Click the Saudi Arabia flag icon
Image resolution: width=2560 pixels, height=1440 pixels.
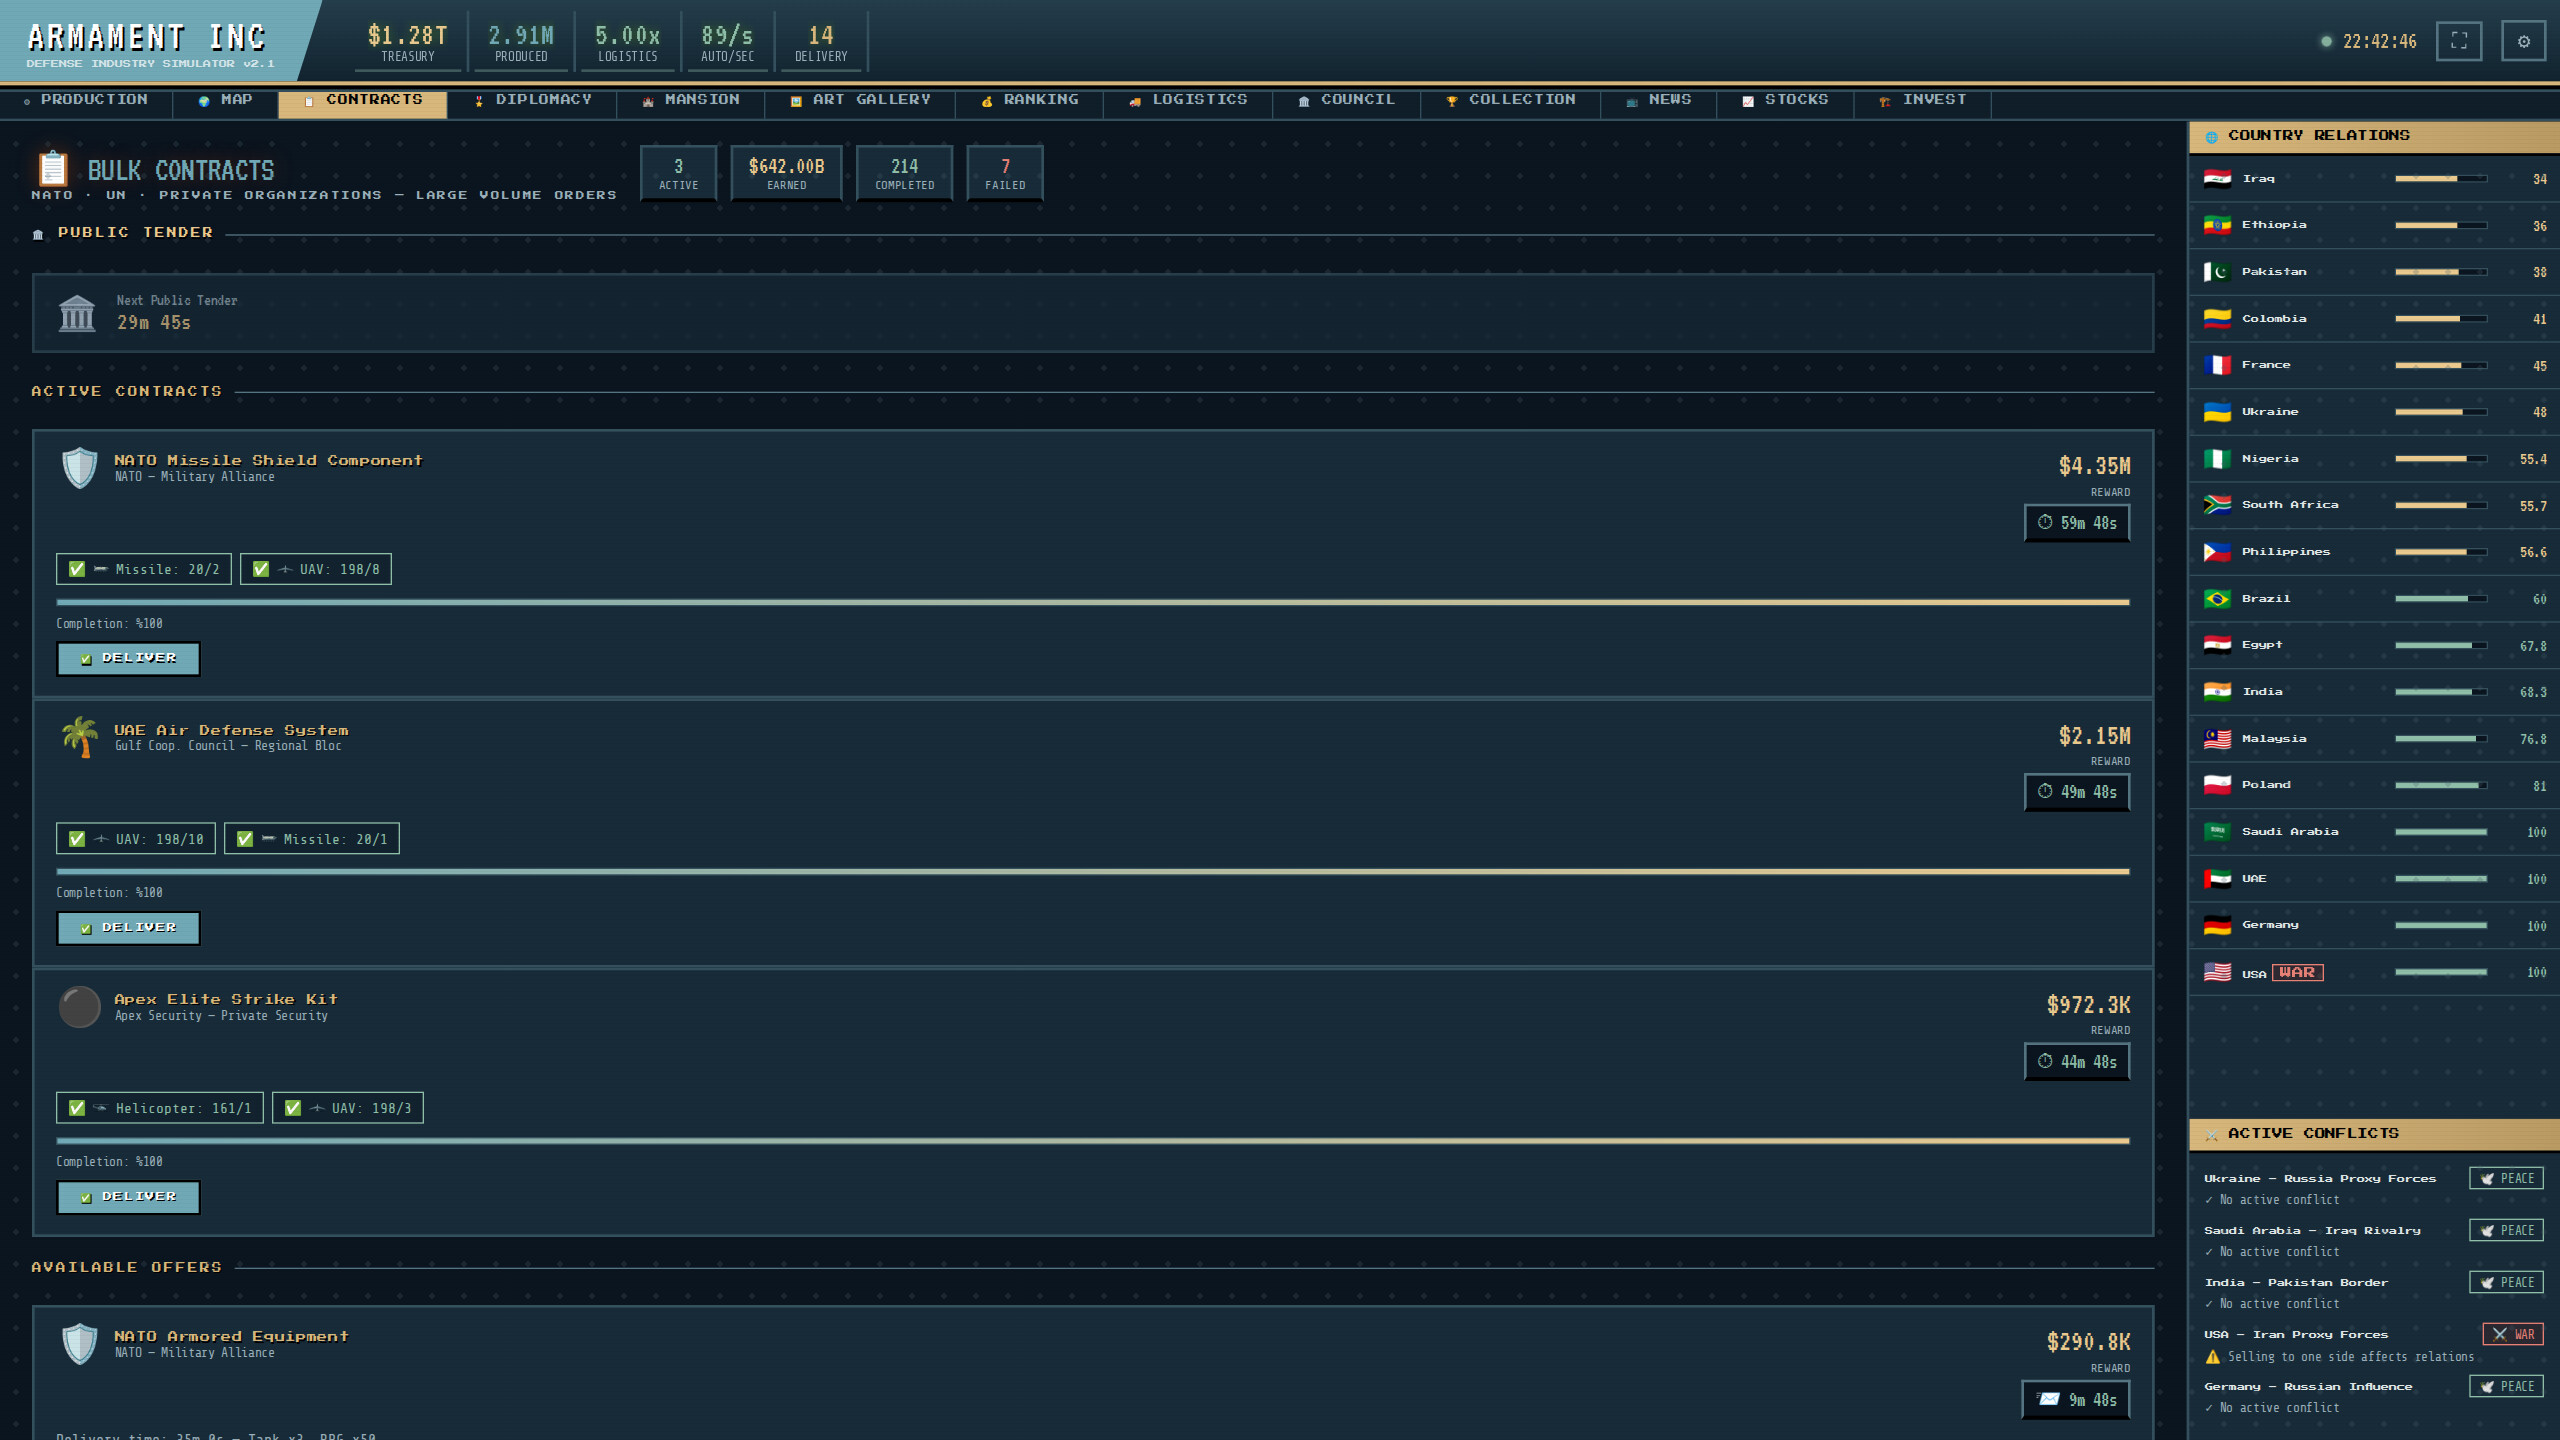tap(2217, 832)
